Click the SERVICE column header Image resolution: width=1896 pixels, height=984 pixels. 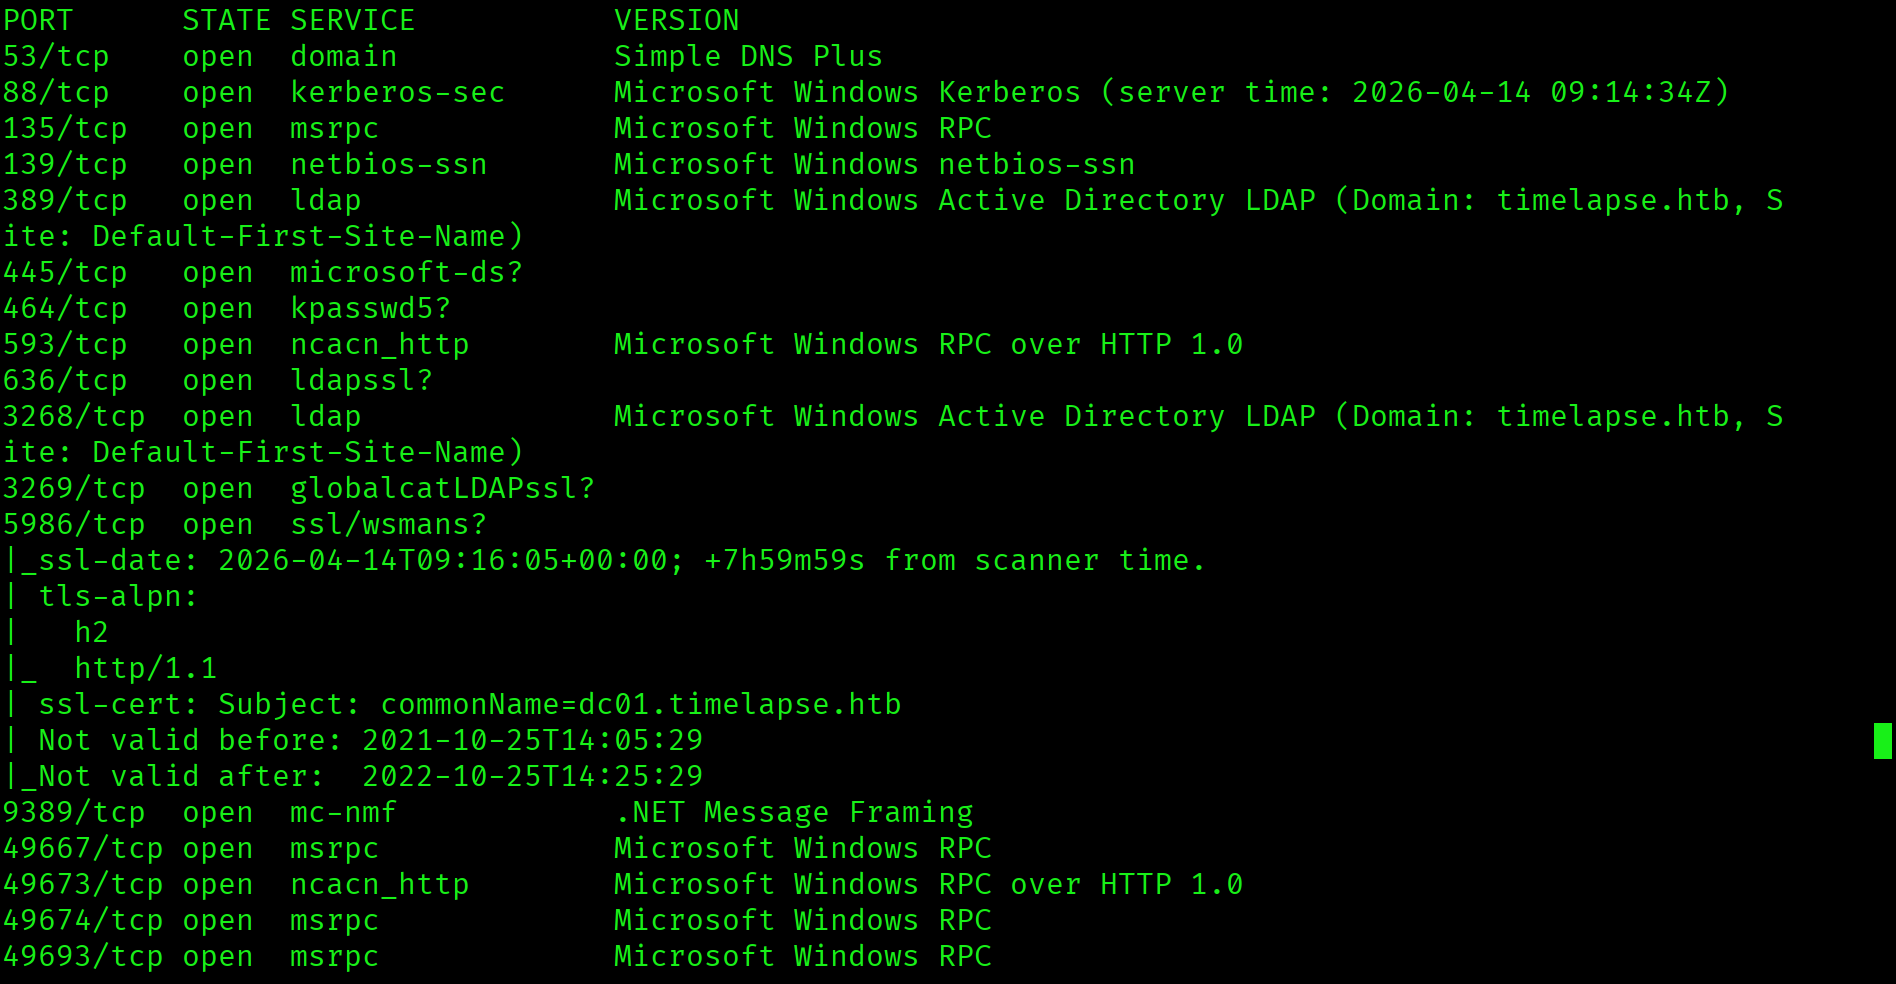point(352,20)
